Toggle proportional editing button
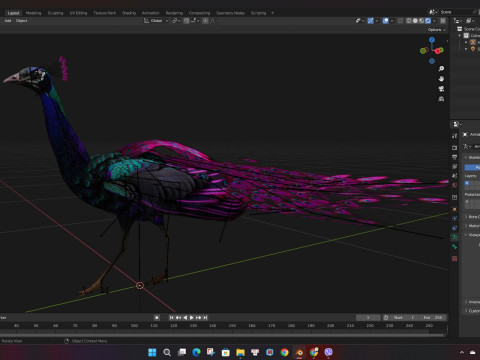Image resolution: width=480 pixels, height=360 pixels. pyautogui.click(x=206, y=21)
